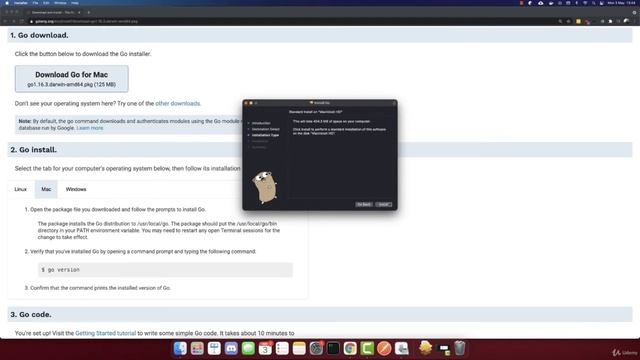Open Calendar from the Dock
This screenshot has width=640, height=360.
(x=265, y=348)
